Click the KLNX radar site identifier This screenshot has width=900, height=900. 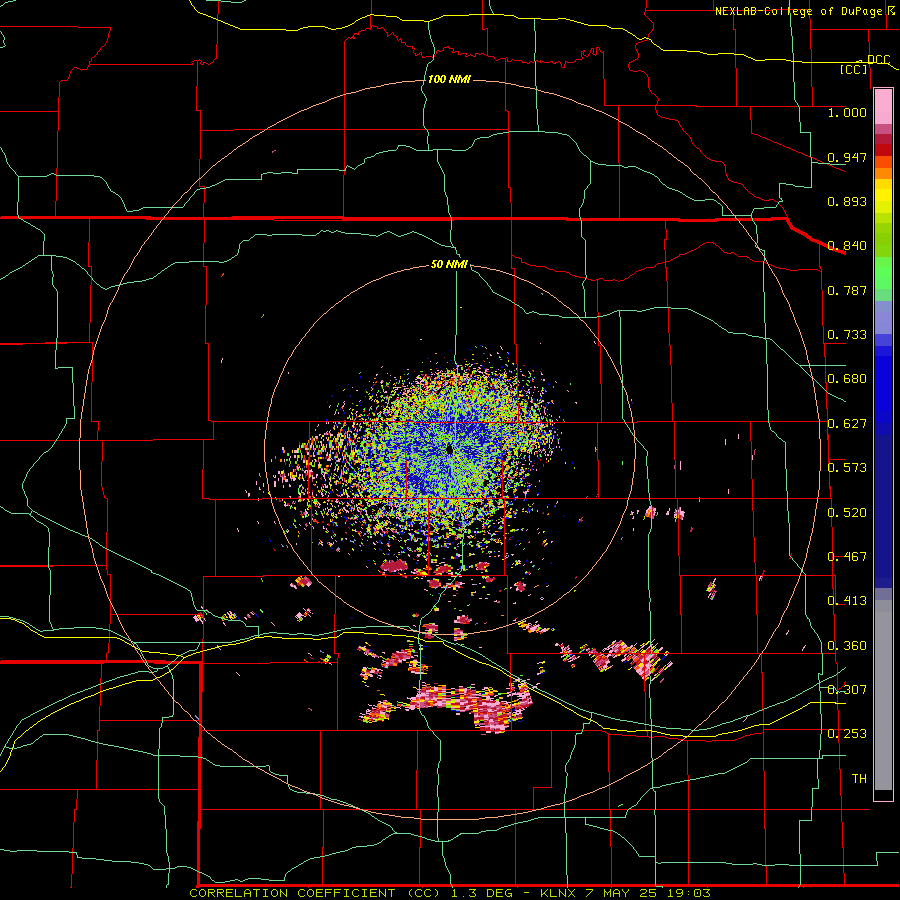click(x=559, y=893)
